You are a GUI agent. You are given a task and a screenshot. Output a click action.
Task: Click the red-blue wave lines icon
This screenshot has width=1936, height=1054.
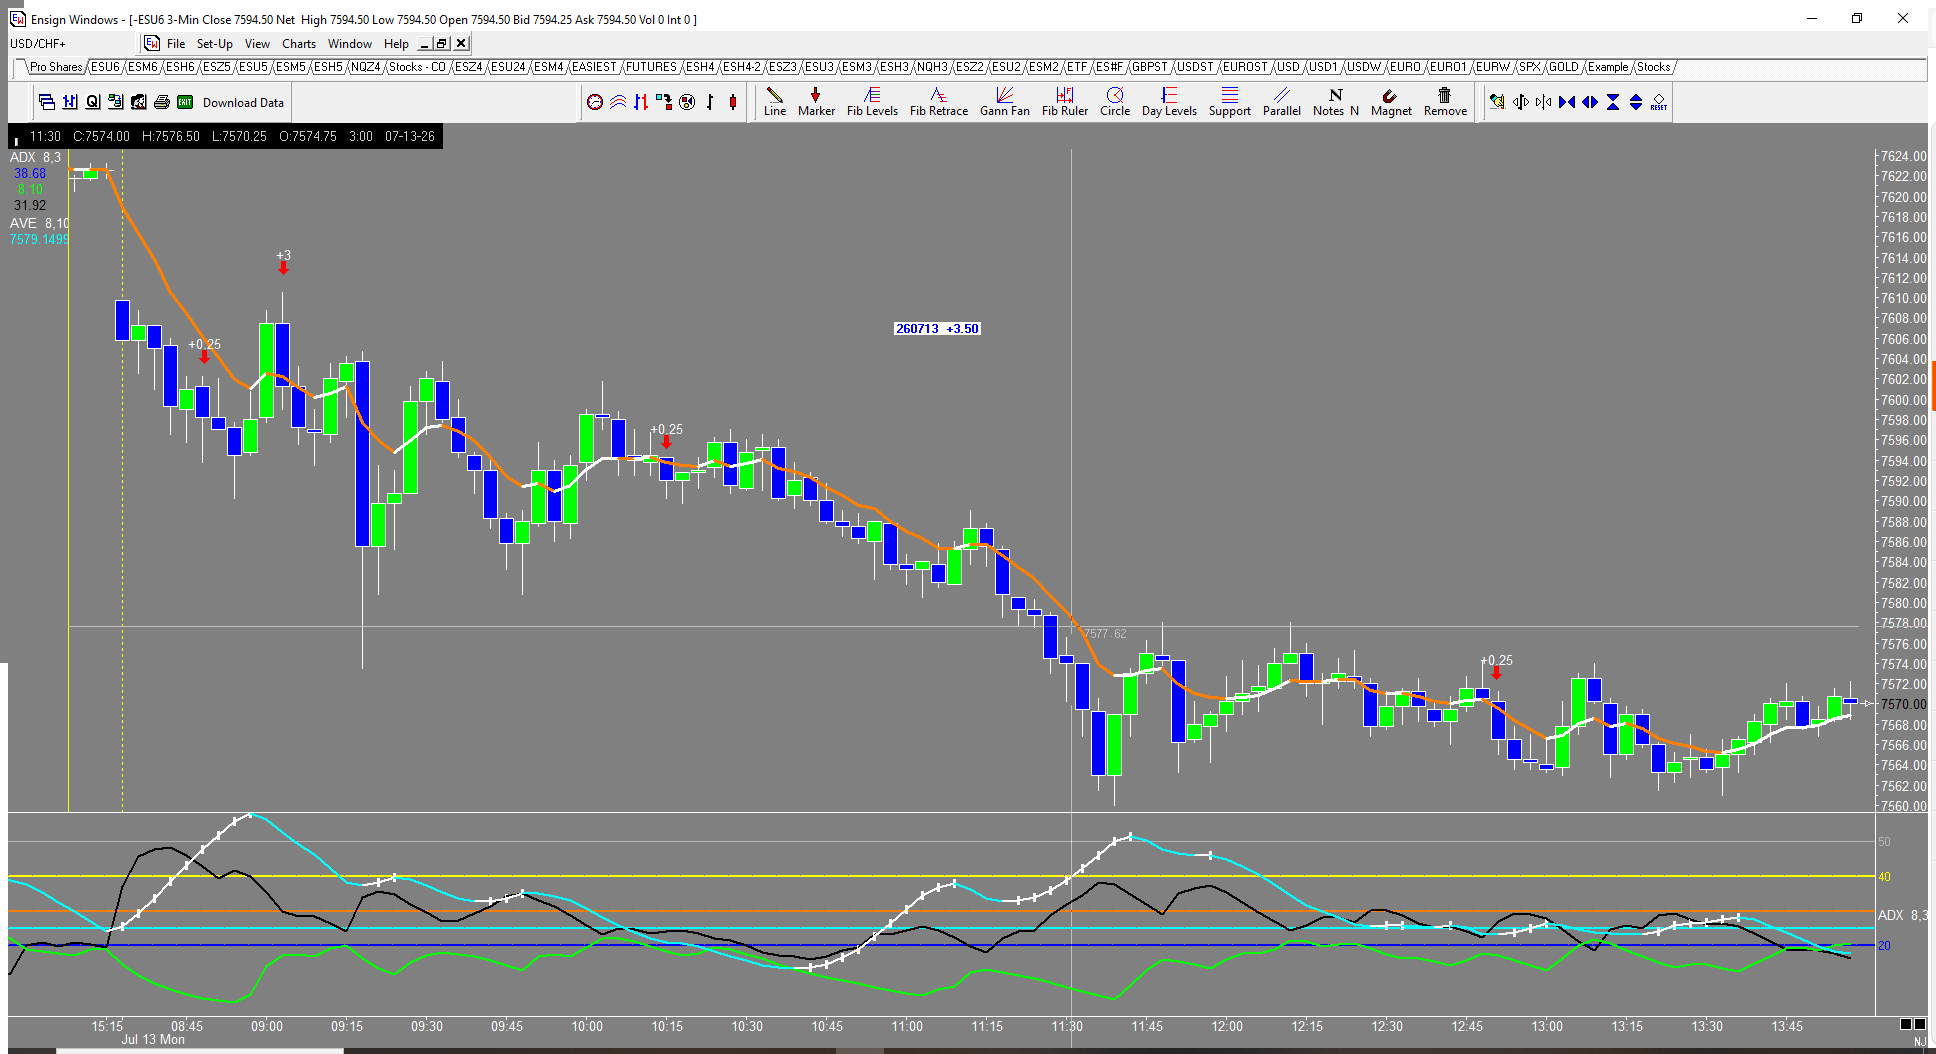(618, 102)
